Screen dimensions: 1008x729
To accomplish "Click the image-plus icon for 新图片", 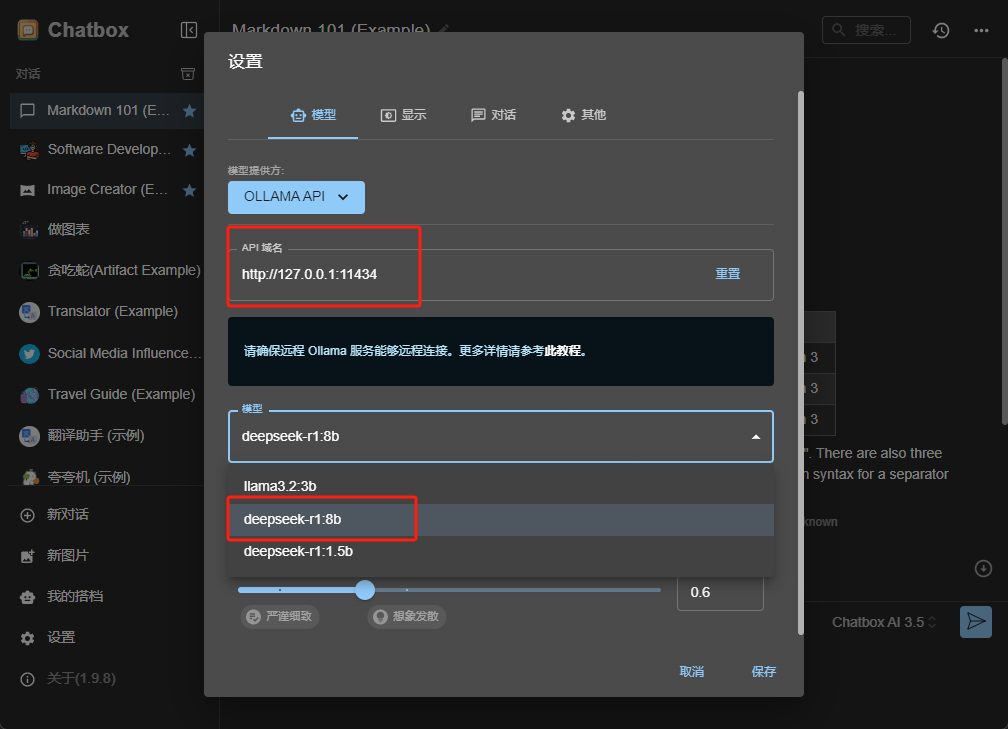I will [x=28, y=556].
